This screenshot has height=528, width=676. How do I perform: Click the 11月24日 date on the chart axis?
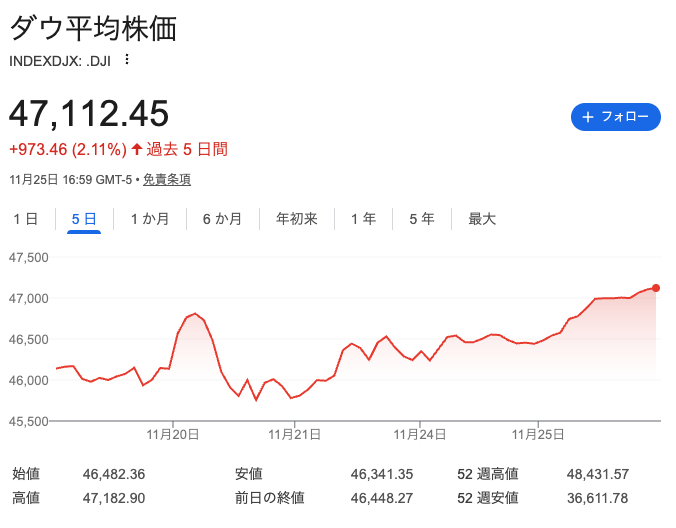(x=419, y=435)
